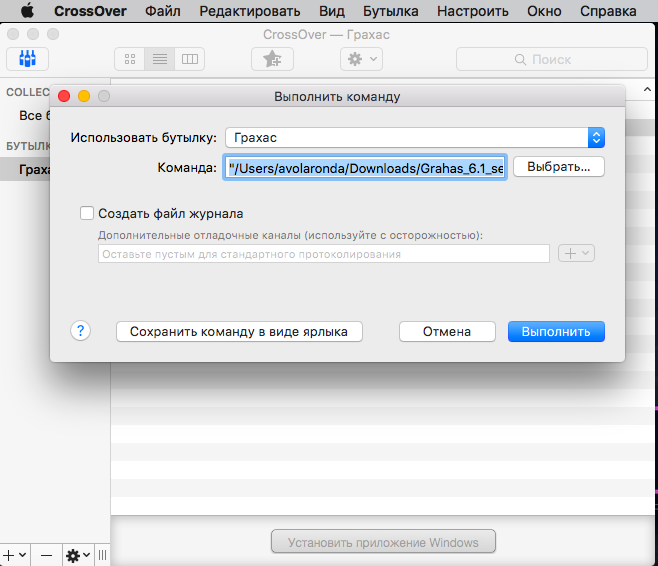Click the remove bottle minus button
658x566 pixels.
tap(47, 555)
